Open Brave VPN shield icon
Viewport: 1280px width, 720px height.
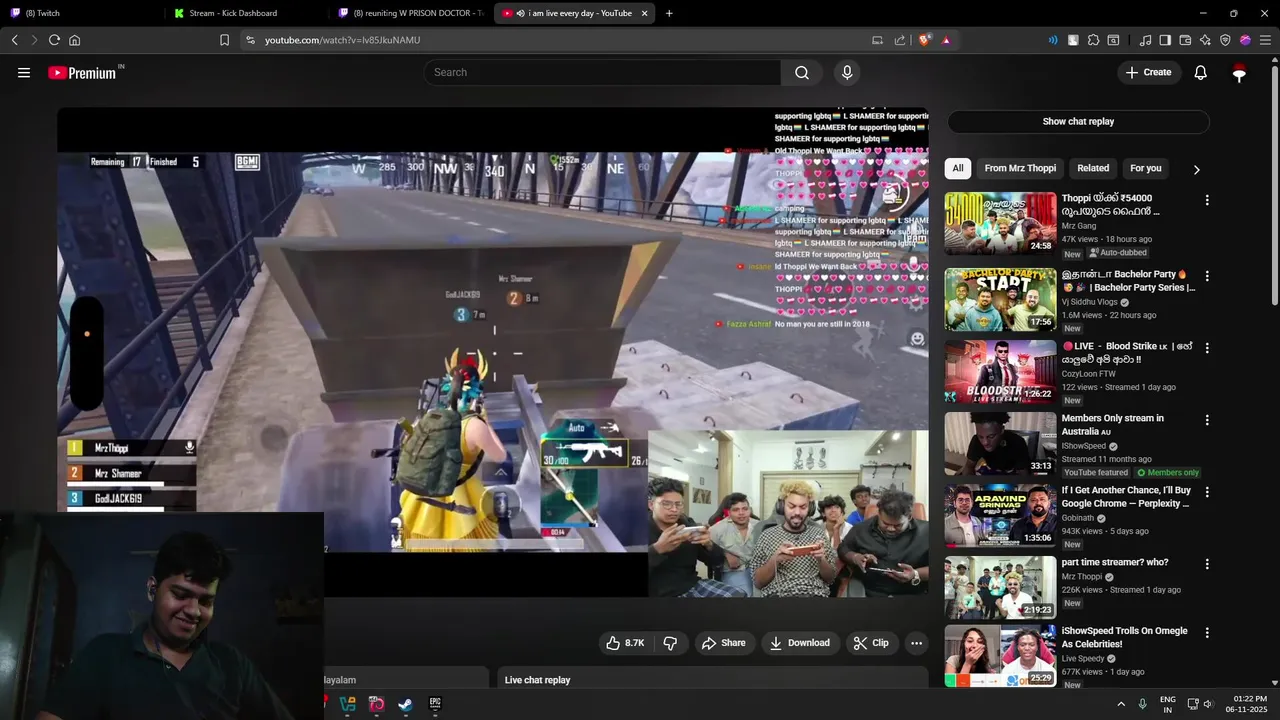click(x=1225, y=40)
